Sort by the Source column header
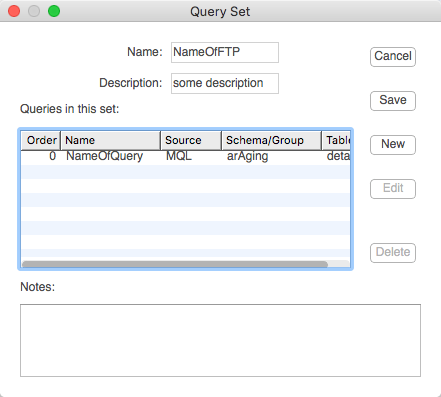The image size is (441, 397). click(x=191, y=140)
